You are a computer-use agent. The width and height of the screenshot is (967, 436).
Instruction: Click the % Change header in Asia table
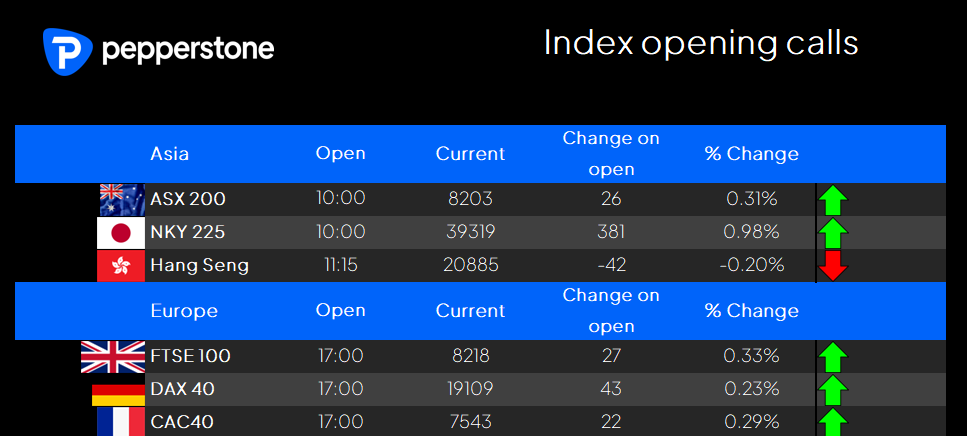[x=752, y=154]
